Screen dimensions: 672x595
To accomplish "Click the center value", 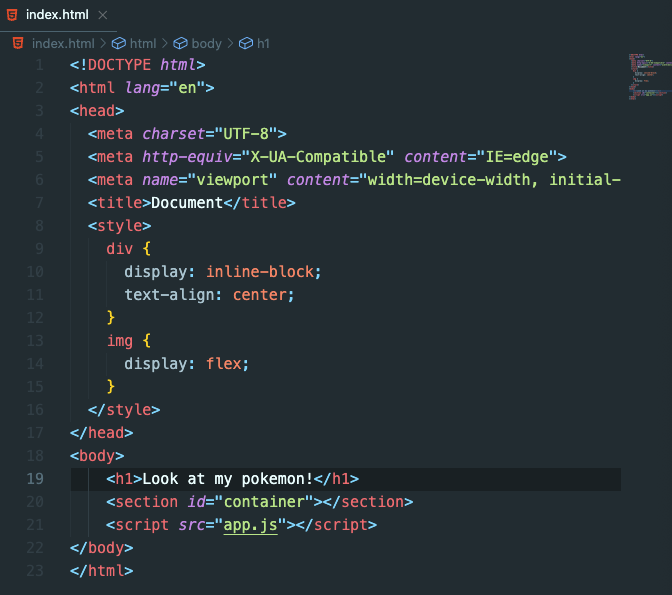I will (260, 295).
